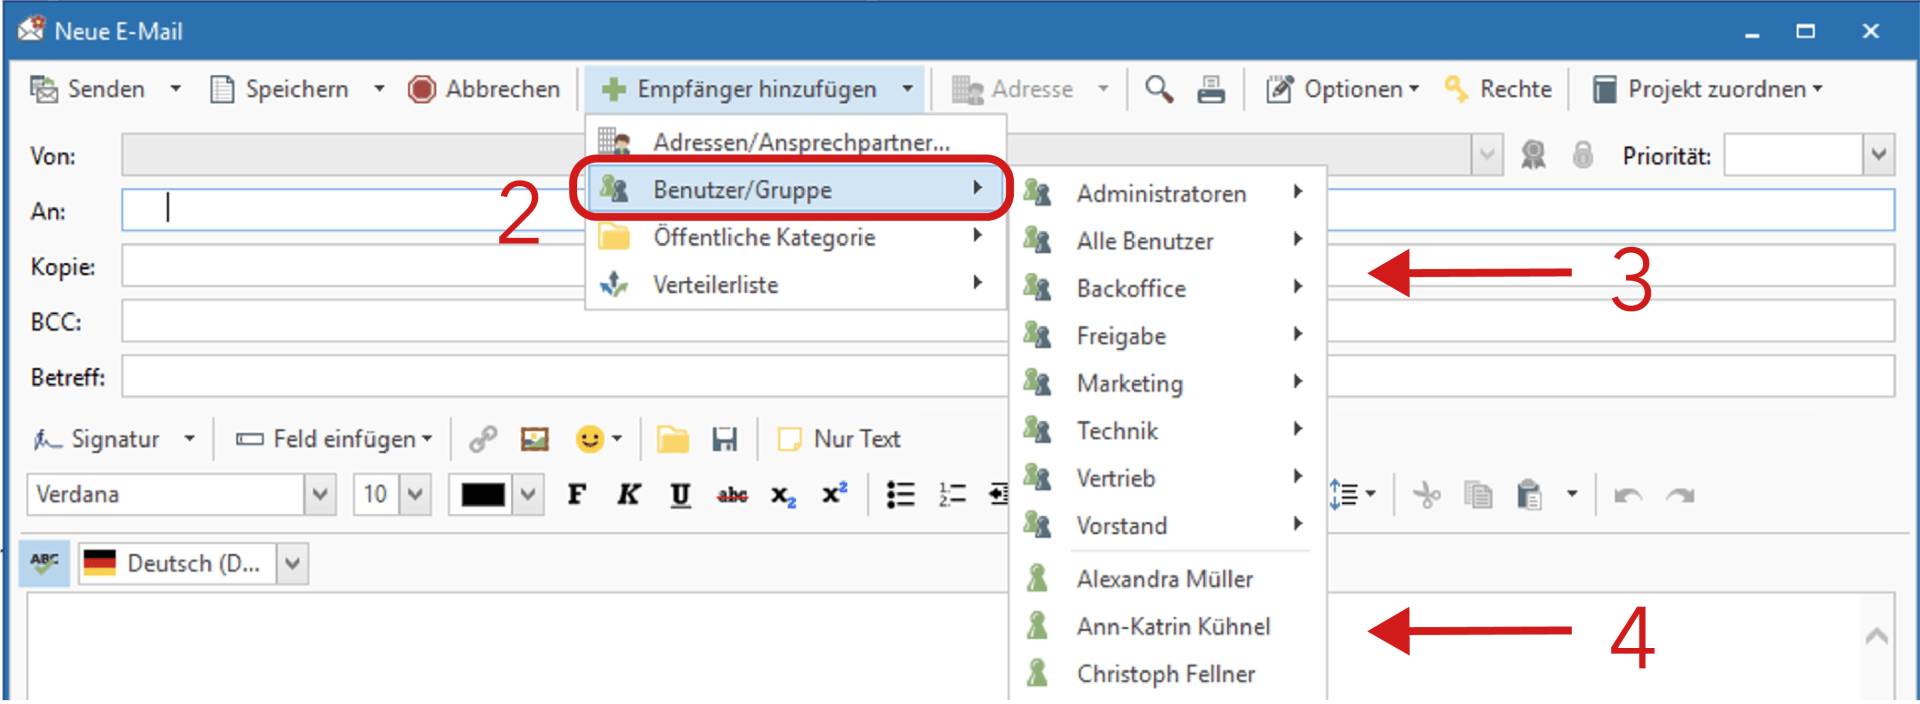Select the Benutzer/Gruppe menu entry
The width and height of the screenshot is (1920, 704).
pyautogui.click(x=795, y=189)
